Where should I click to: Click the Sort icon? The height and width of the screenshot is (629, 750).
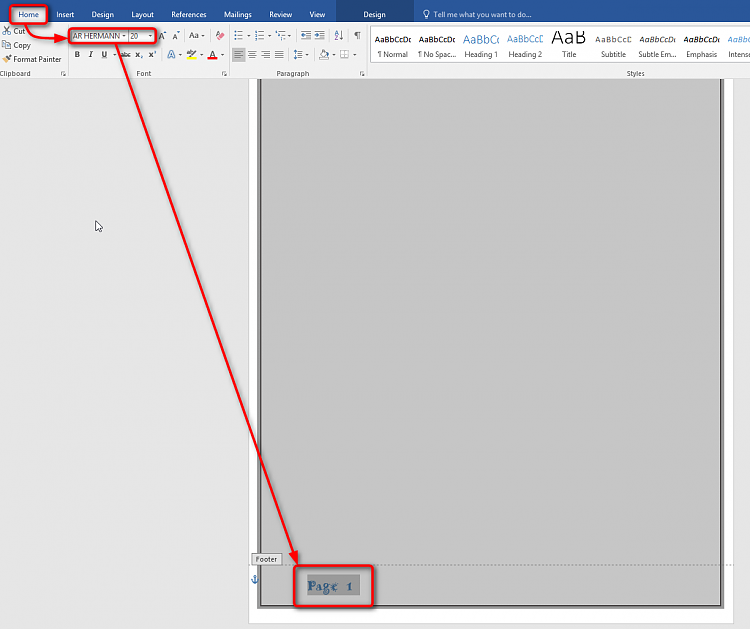click(x=339, y=35)
